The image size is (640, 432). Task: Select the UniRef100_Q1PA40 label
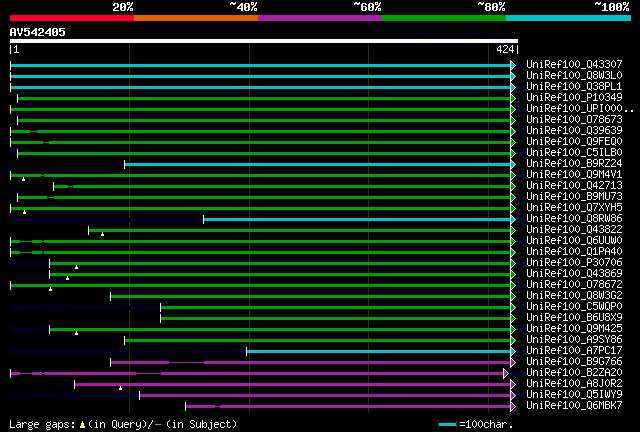(x=574, y=252)
